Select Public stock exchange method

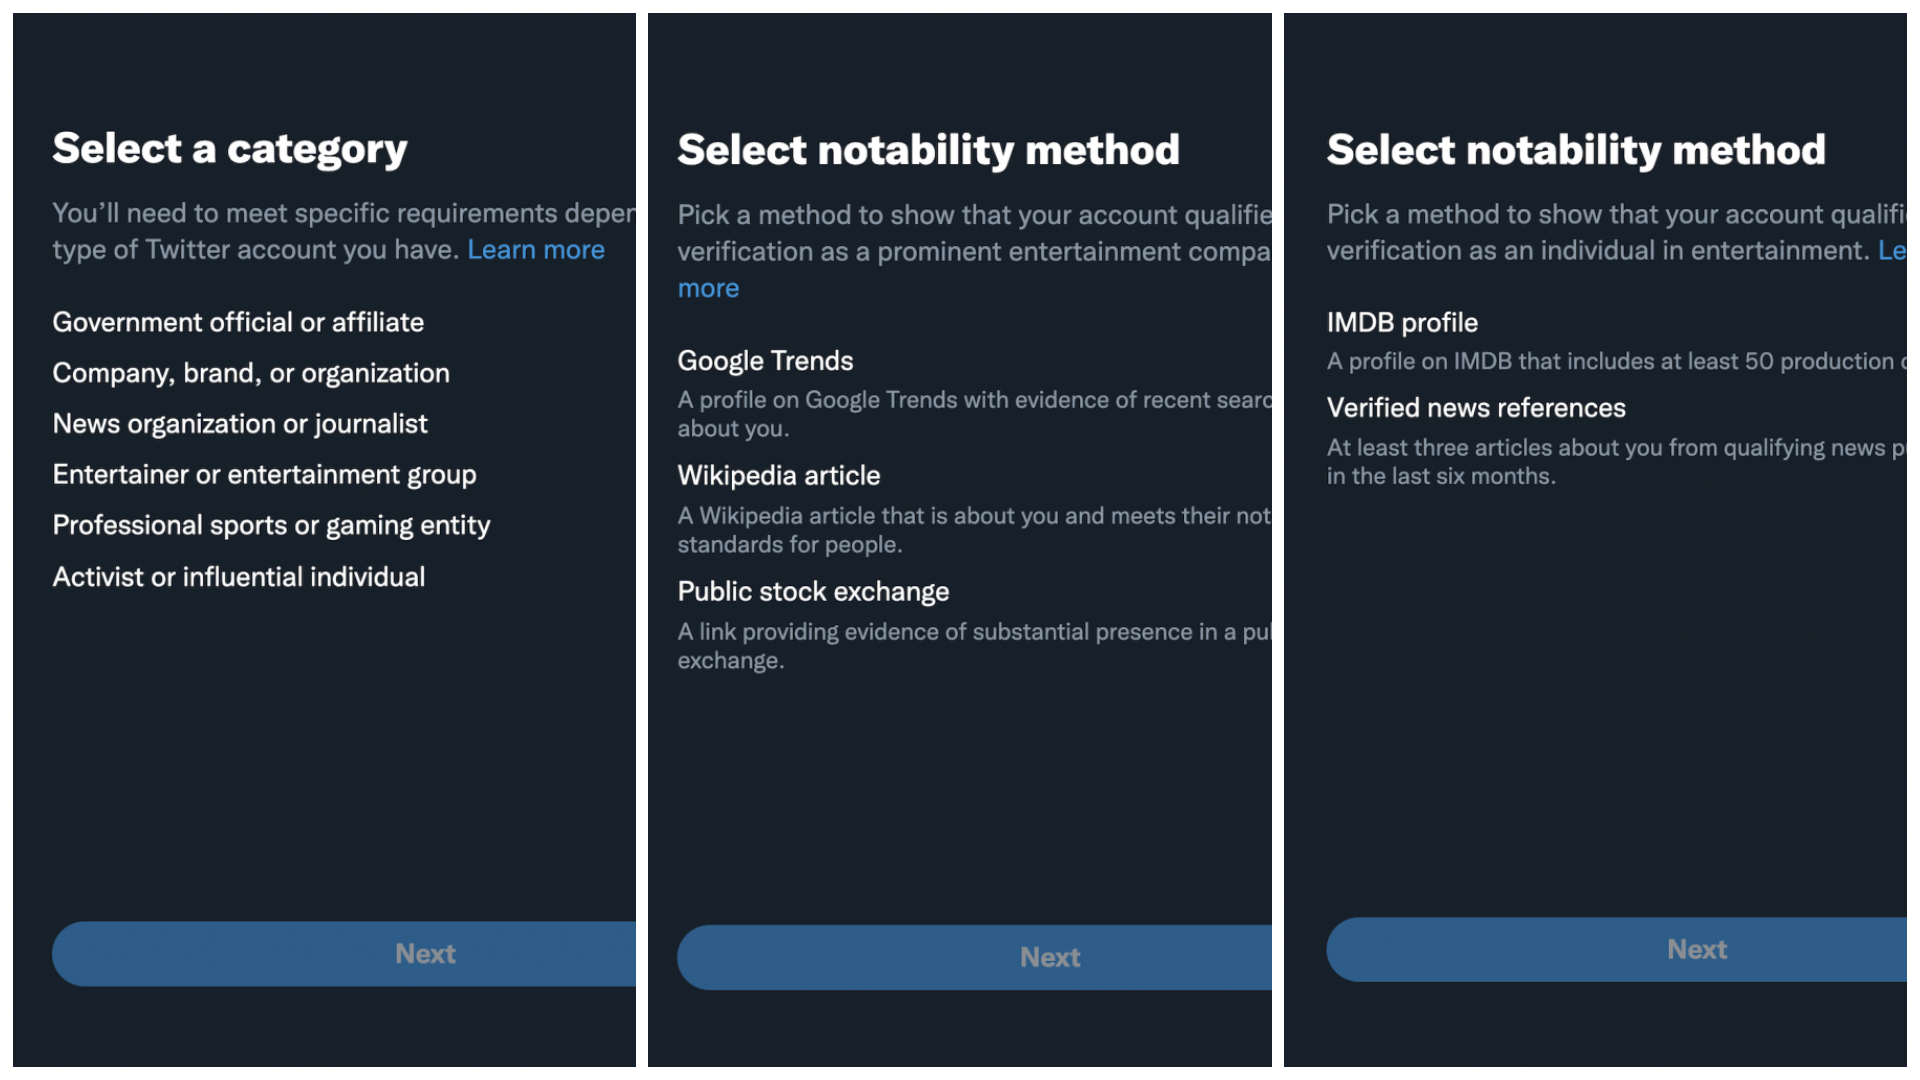coord(813,592)
